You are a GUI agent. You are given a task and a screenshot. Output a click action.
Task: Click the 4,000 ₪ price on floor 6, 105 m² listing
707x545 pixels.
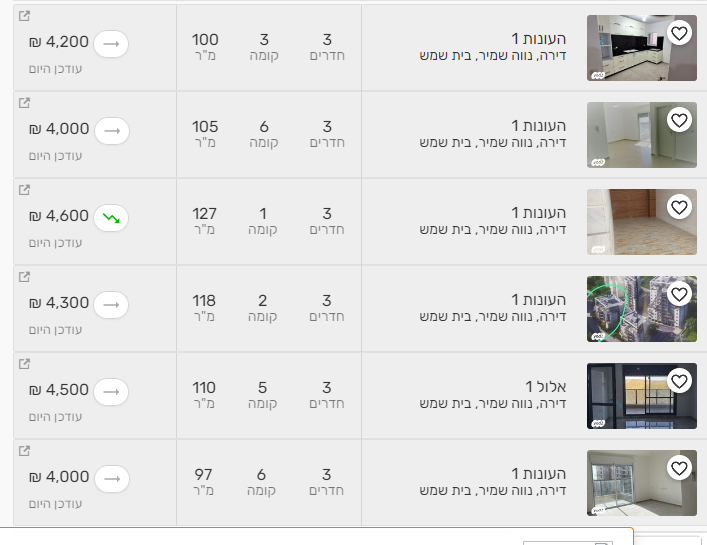pyautogui.click(x=60, y=129)
